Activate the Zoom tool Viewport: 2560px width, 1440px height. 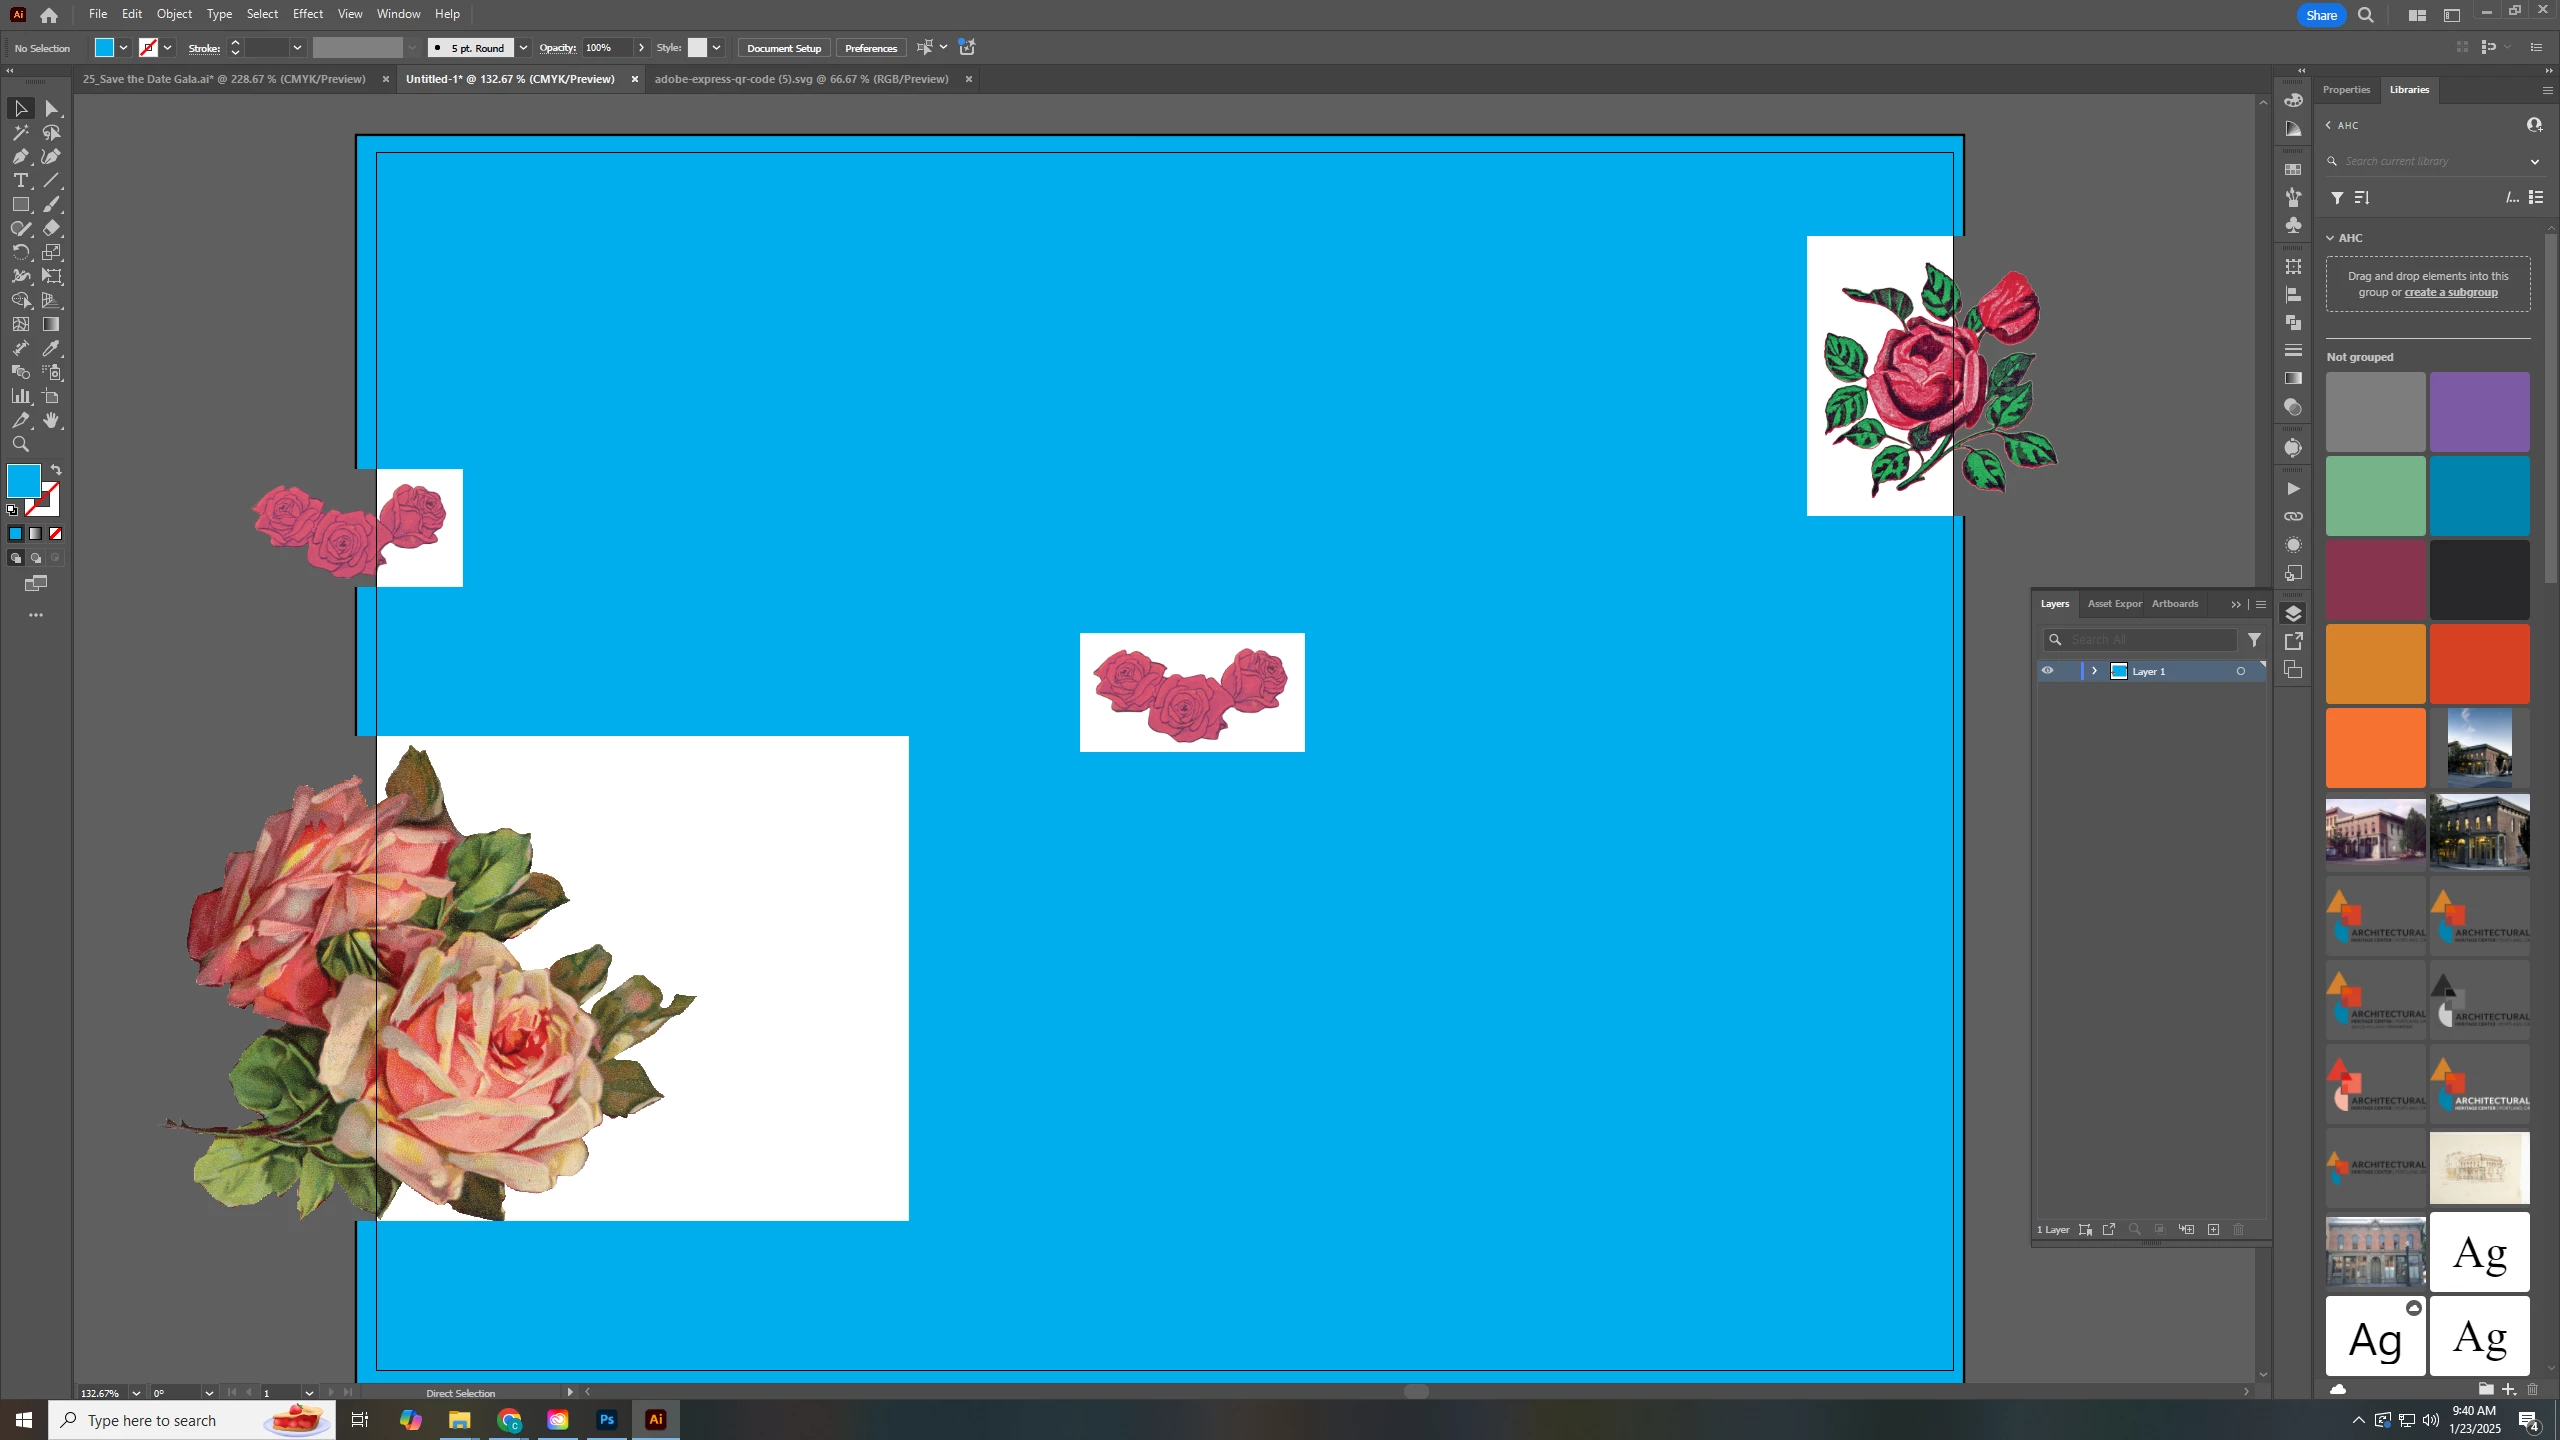[20, 444]
